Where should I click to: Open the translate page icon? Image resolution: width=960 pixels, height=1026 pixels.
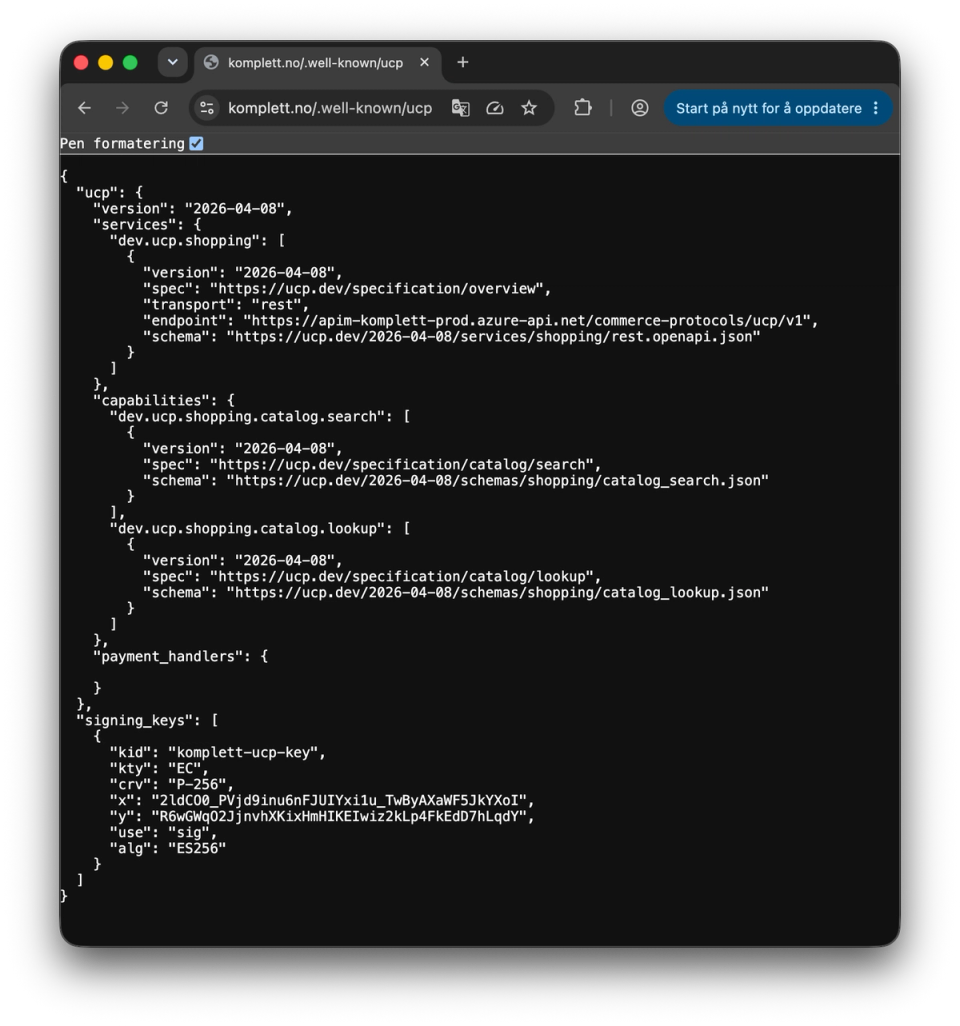461,108
